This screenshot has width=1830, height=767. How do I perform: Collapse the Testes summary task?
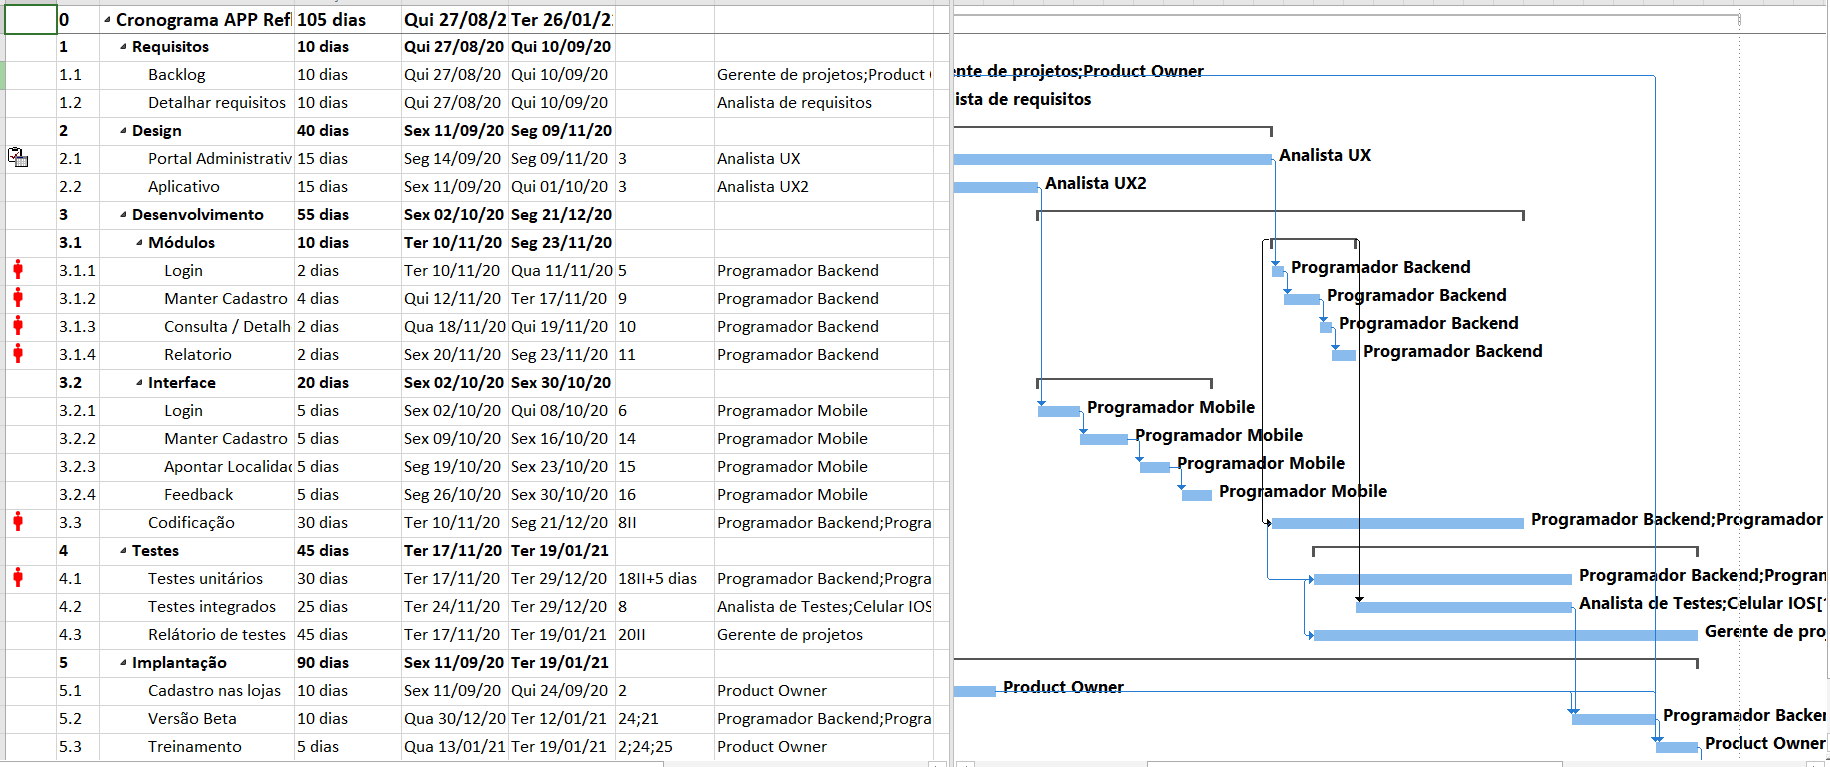[x=123, y=551]
